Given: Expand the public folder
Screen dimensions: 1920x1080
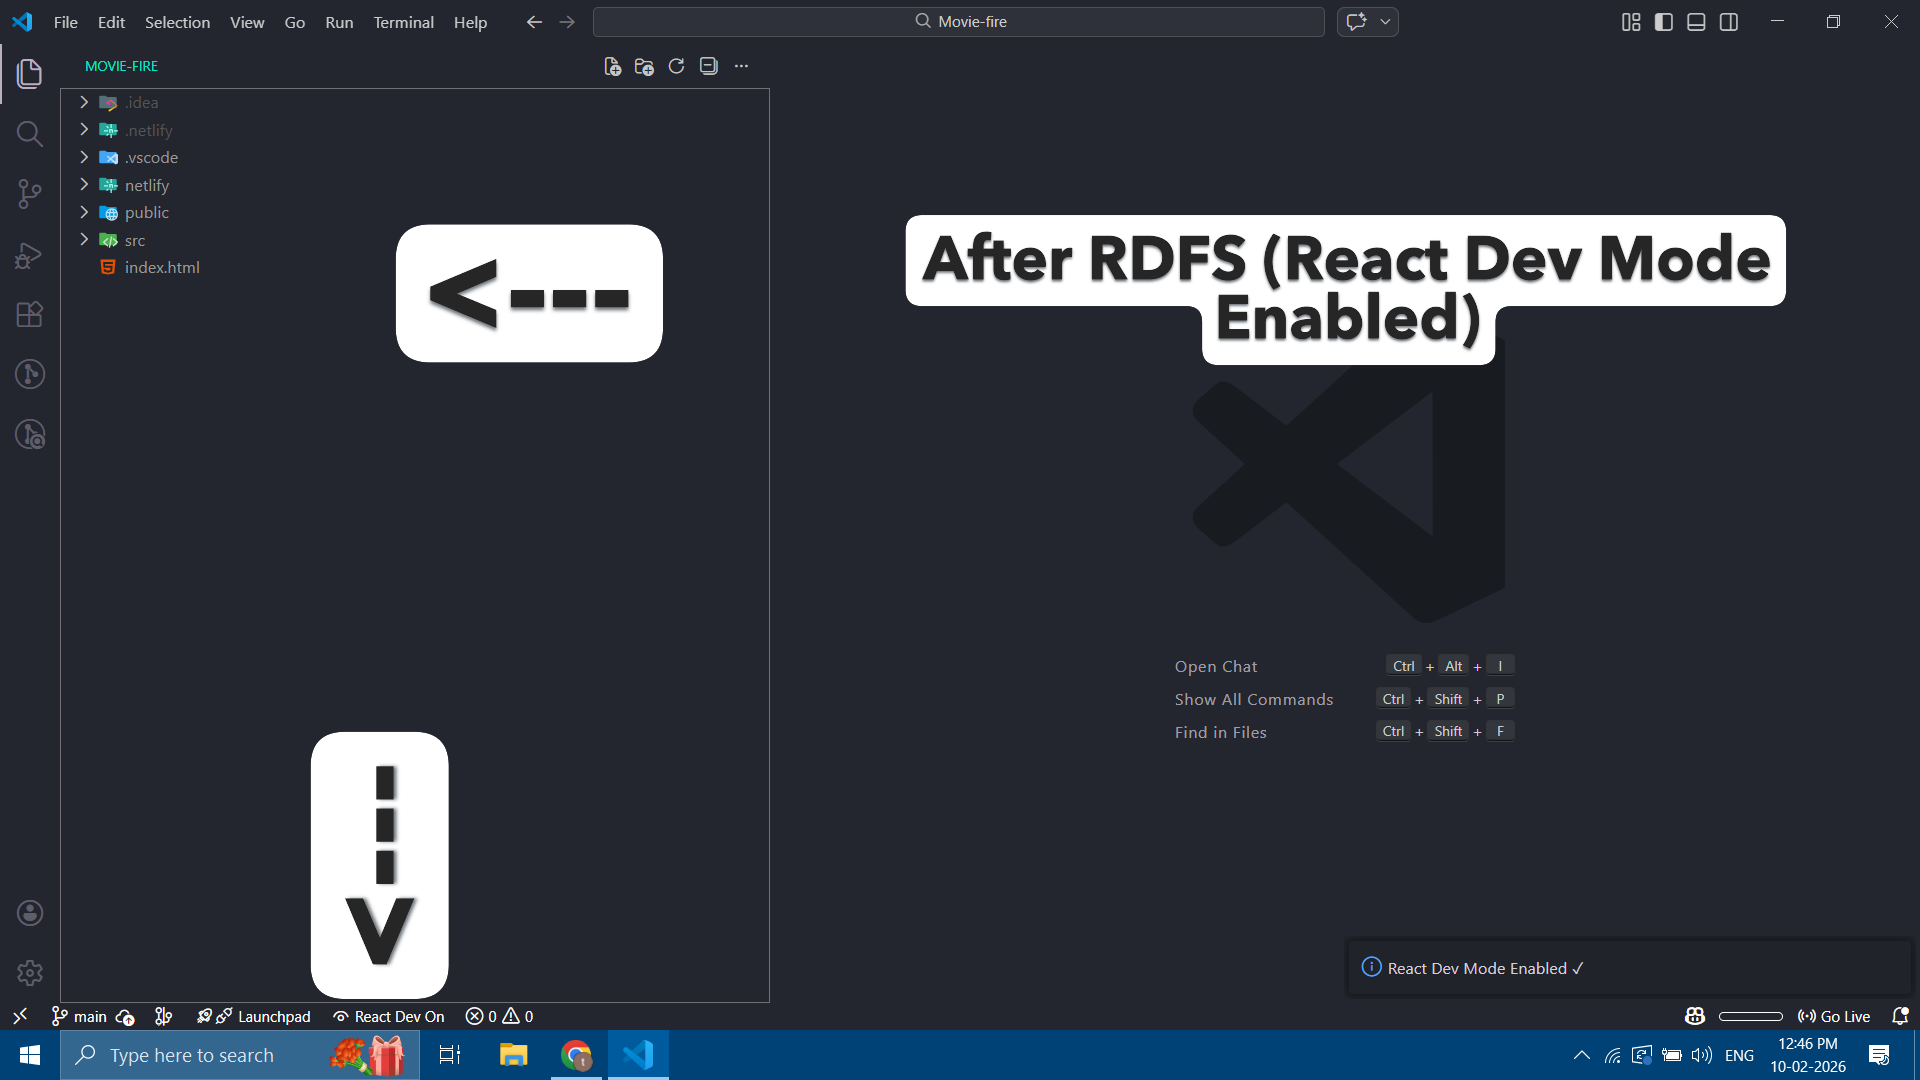Looking at the screenshot, I should pos(146,212).
